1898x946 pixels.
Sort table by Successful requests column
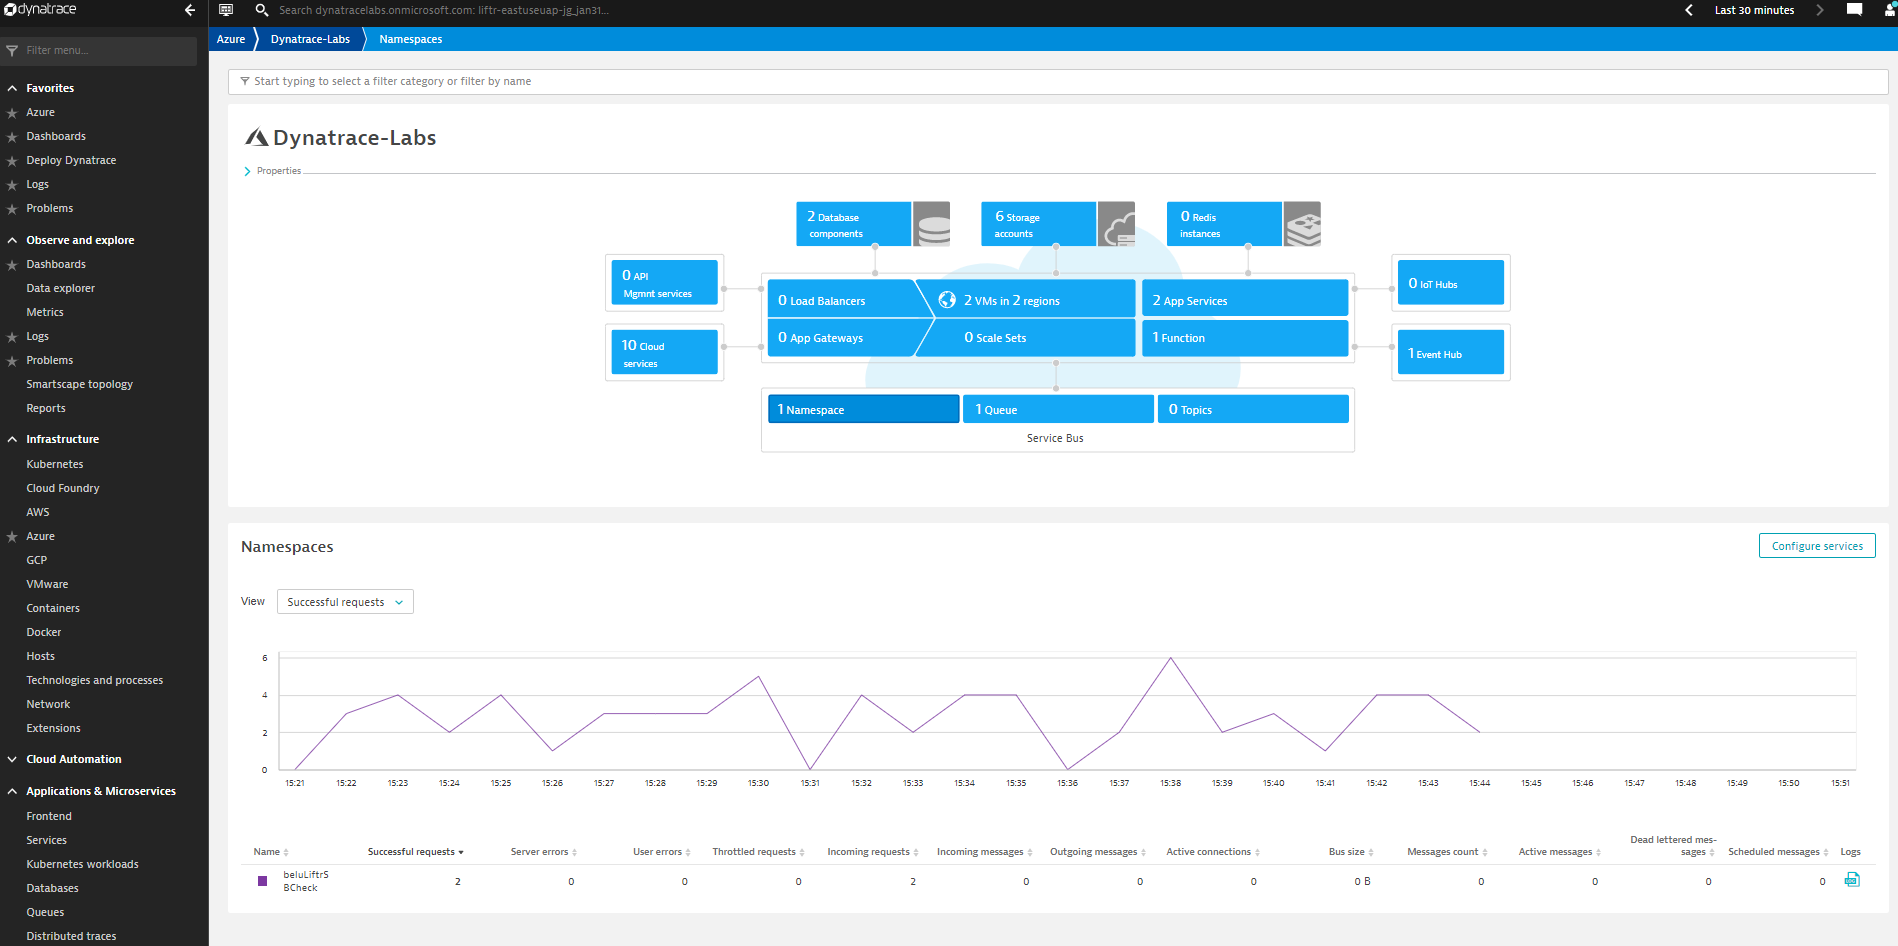[x=415, y=852]
